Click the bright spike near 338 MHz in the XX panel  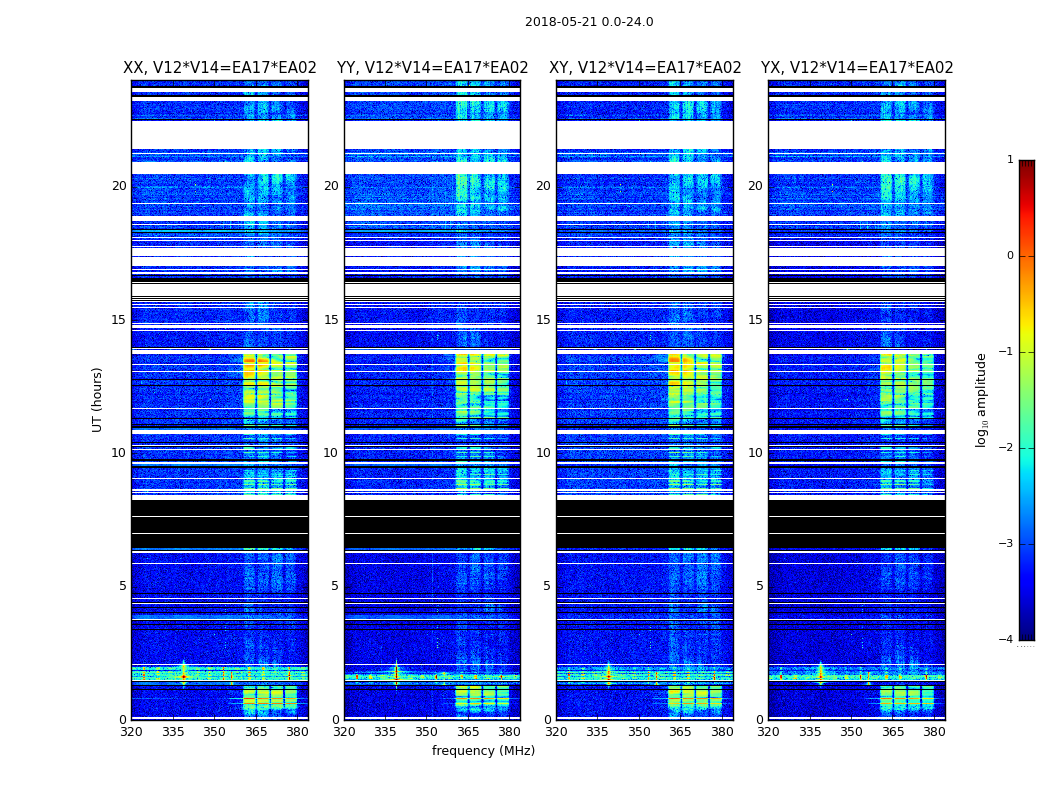coord(183,676)
